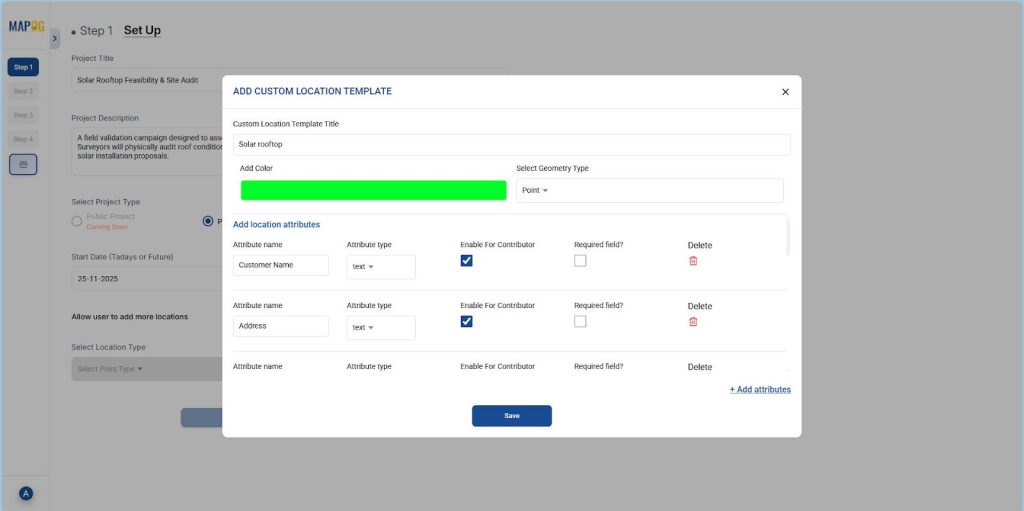Click the ADD CUSTOM LOCATION TEMPLATE title
This screenshot has width=1024, height=511.
(312, 91)
